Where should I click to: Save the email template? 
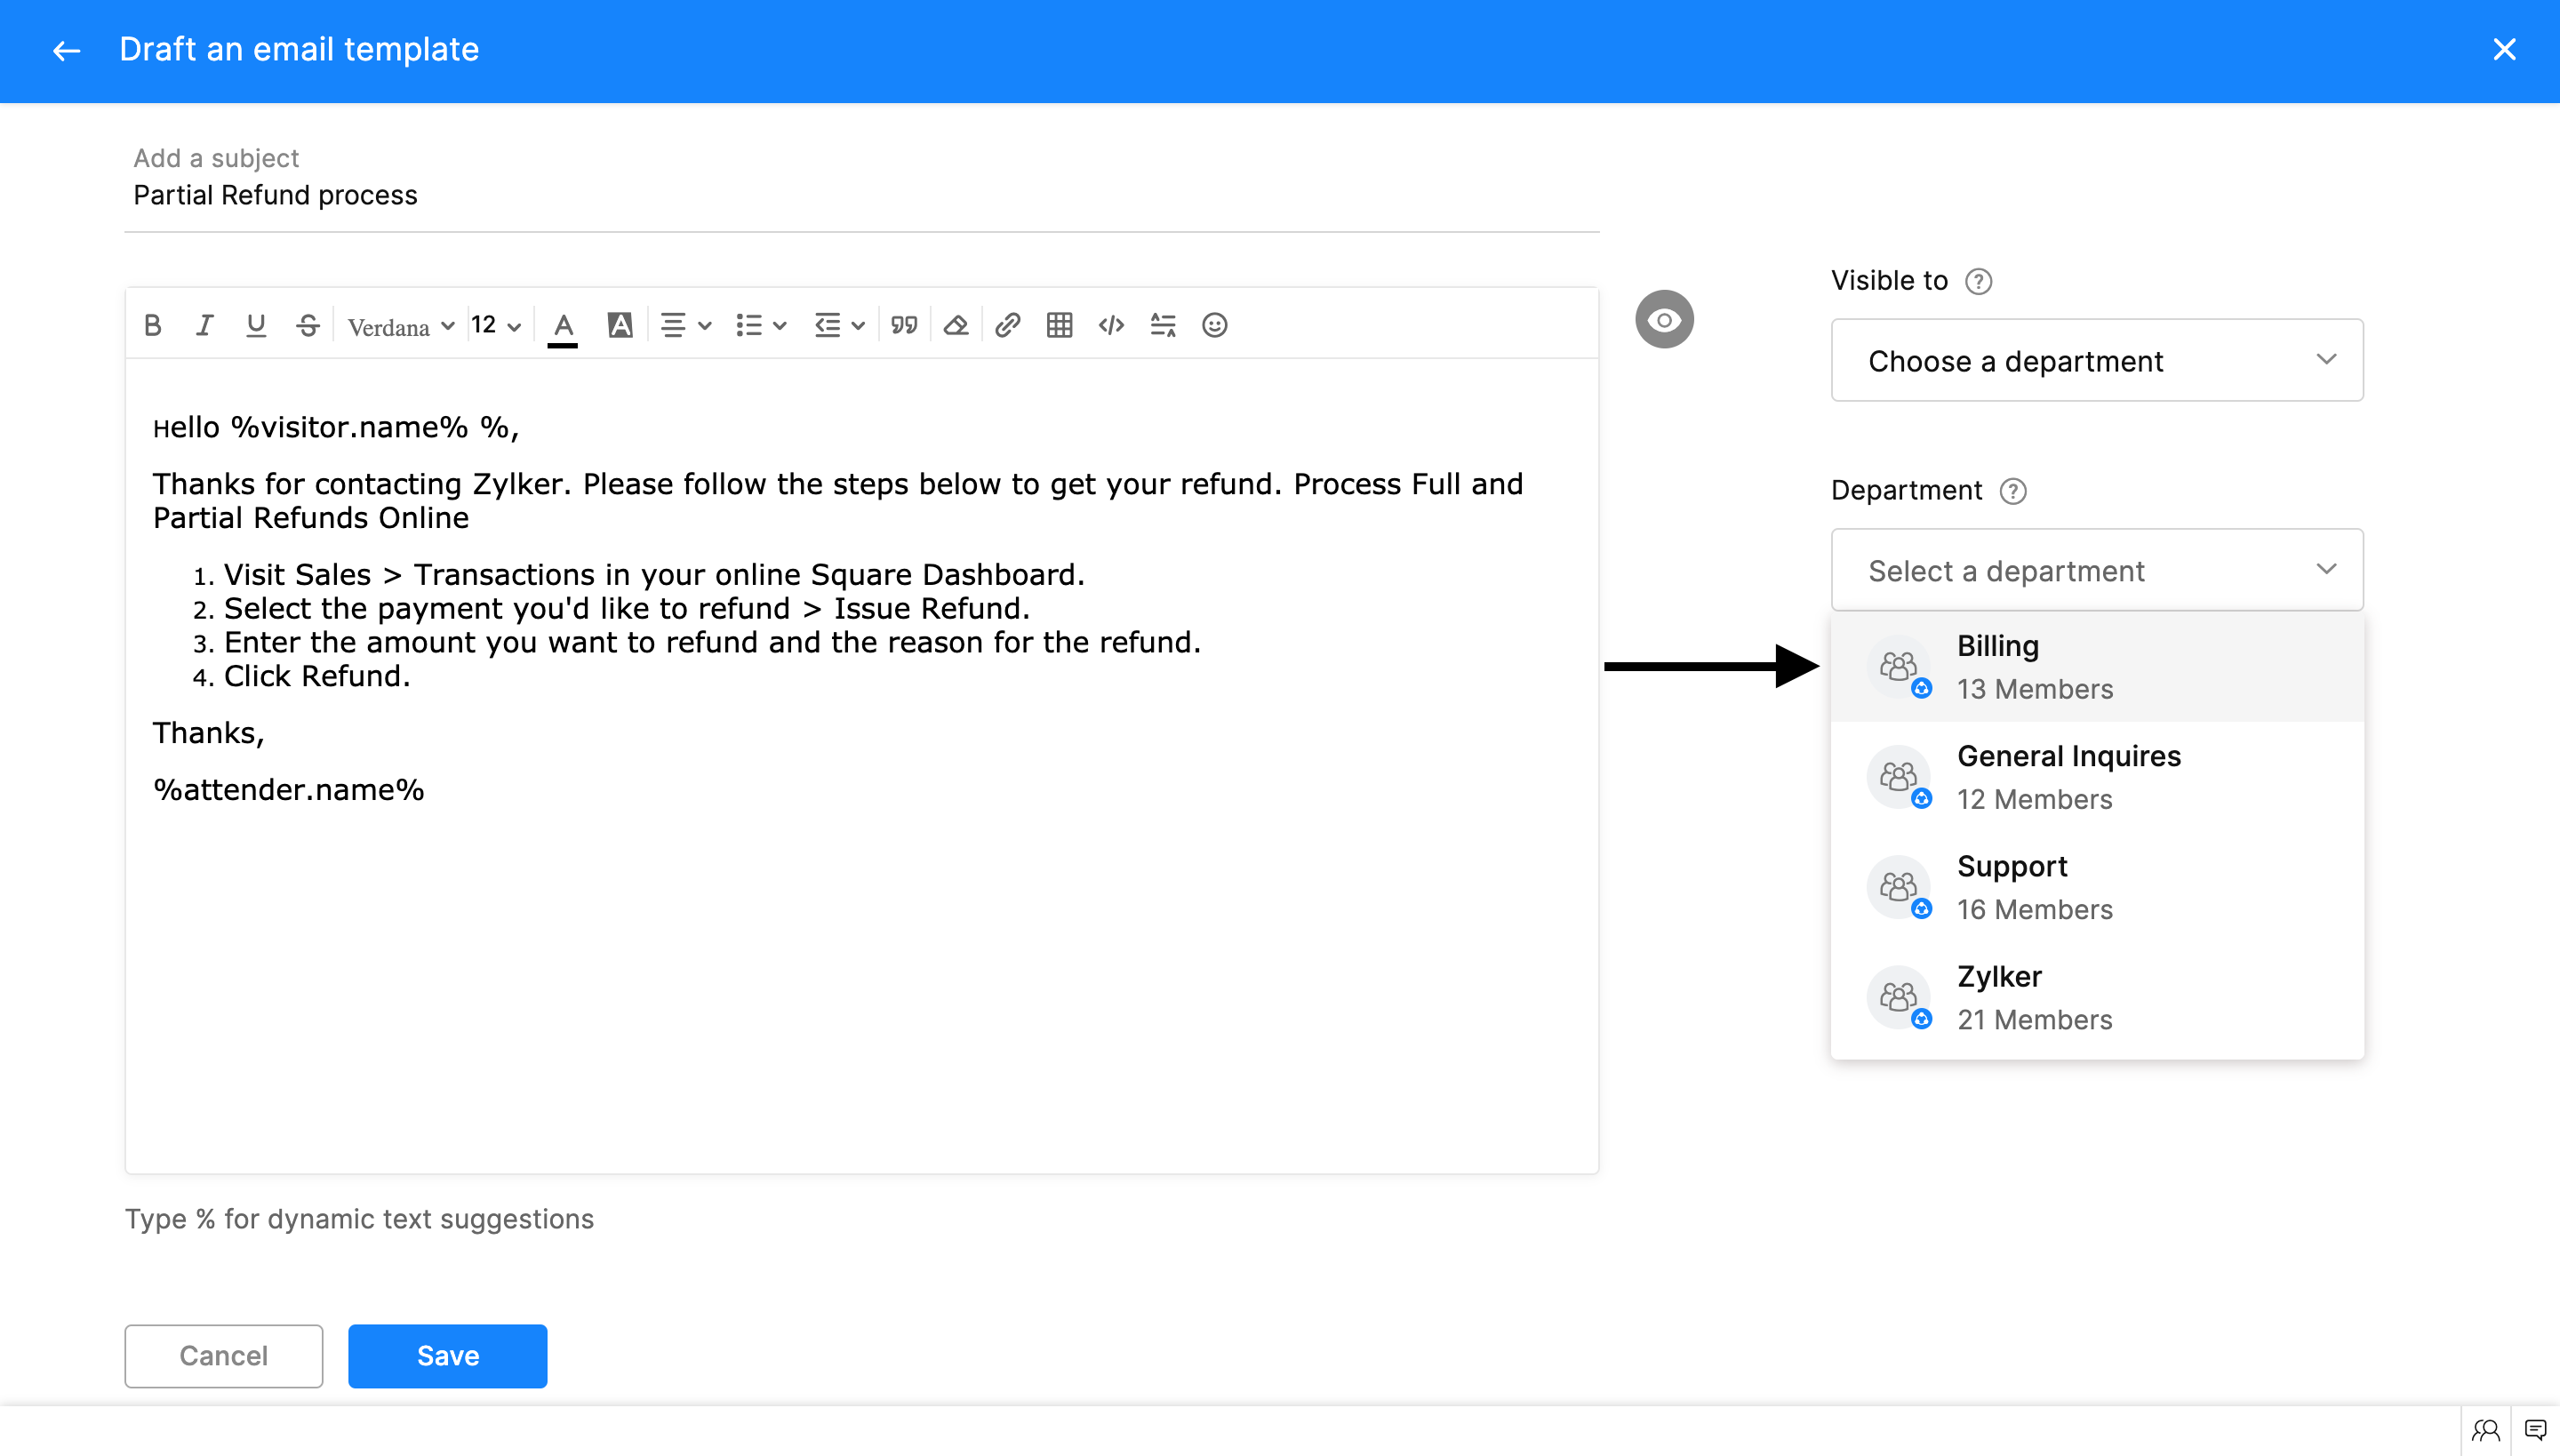click(447, 1356)
